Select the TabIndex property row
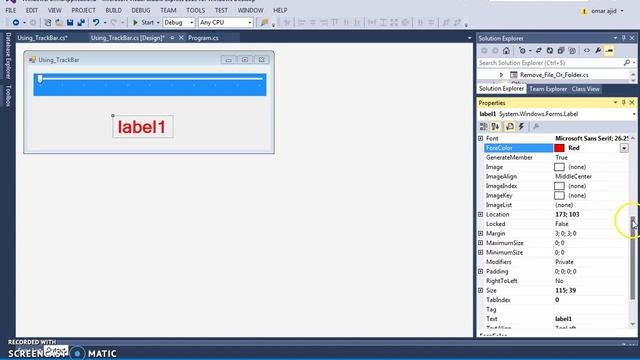This screenshot has height=360, width=640. (553, 300)
